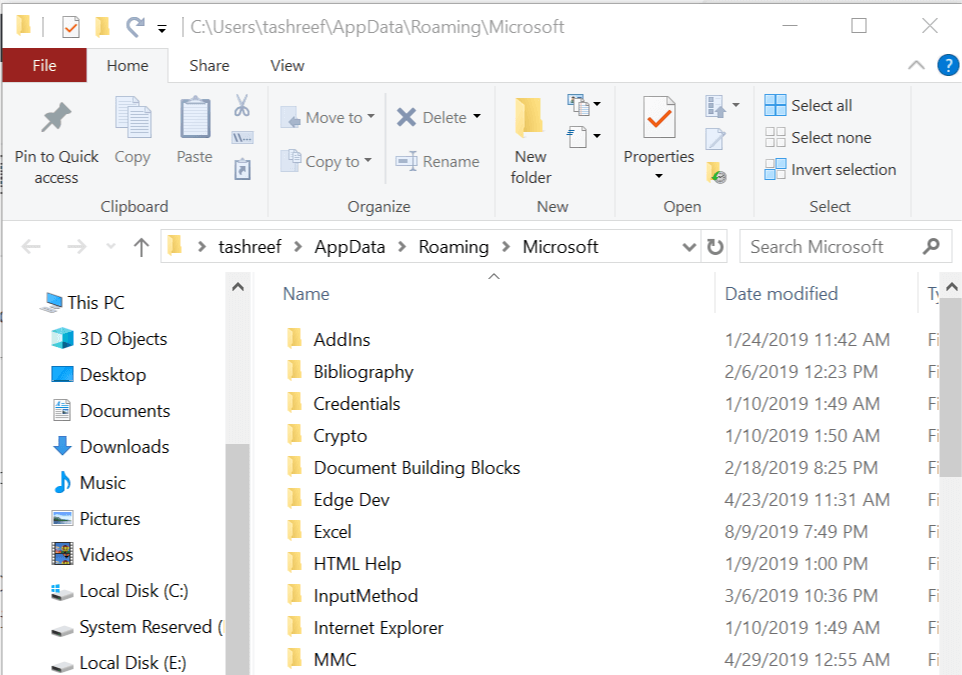The width and height of the screenshot is (962, 675).
Task: Expand the Properties dropdown arrow
Action: point(659,176)
